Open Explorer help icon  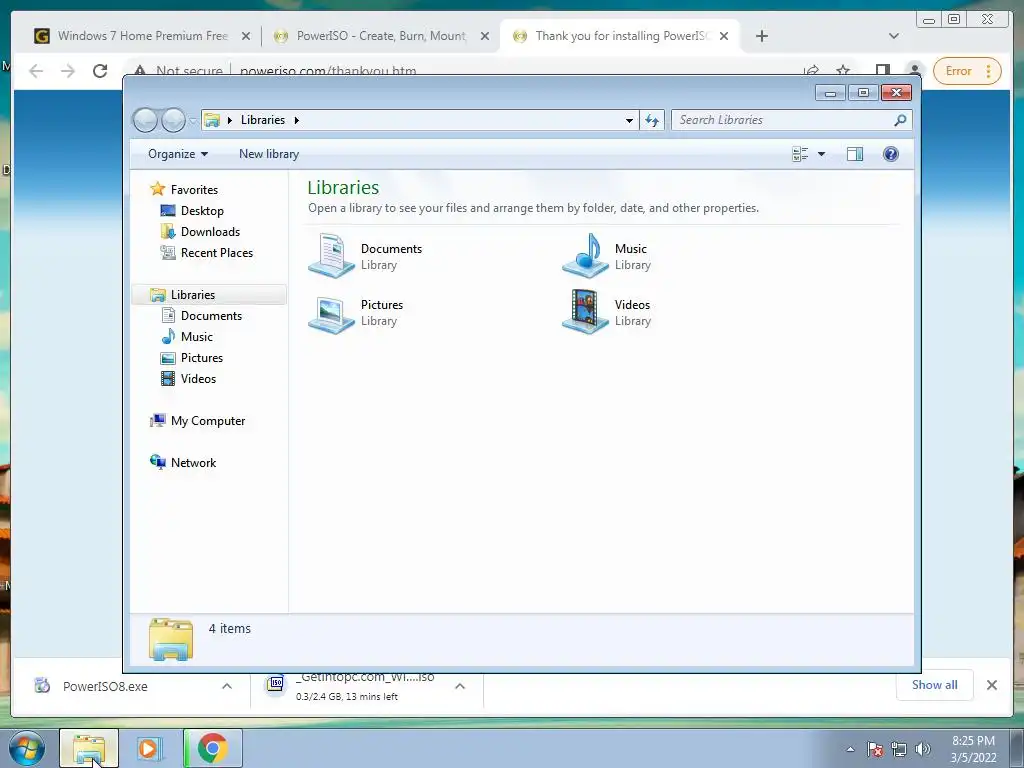[890, 154]
